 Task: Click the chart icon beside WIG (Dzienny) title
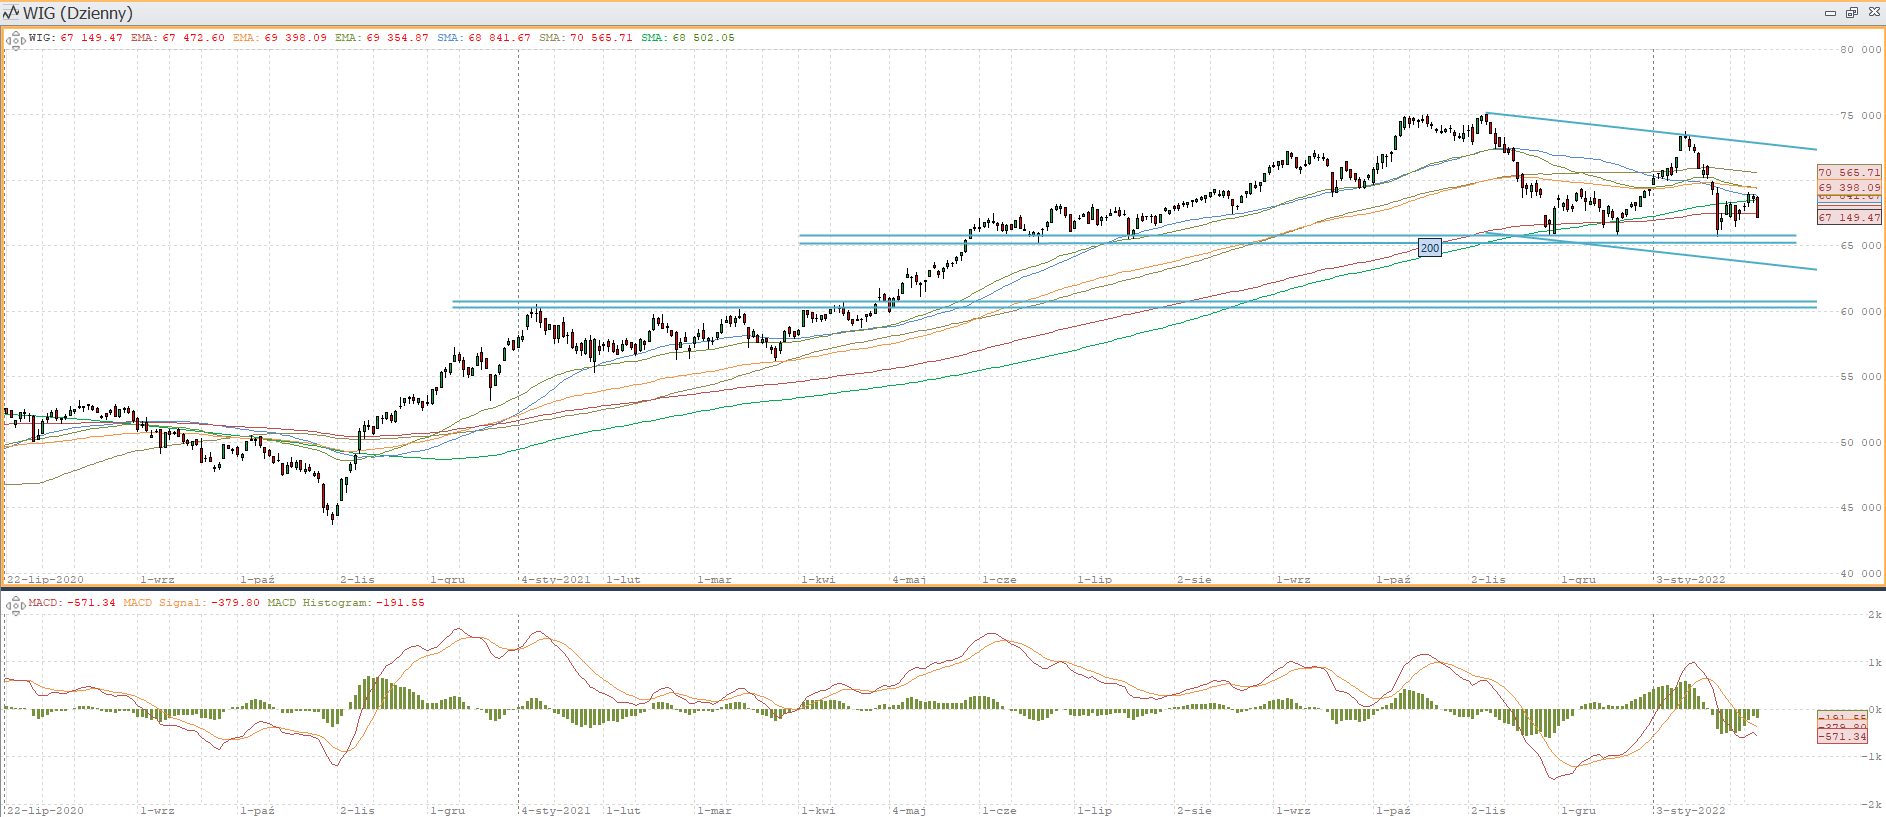(x=11, y=13)
